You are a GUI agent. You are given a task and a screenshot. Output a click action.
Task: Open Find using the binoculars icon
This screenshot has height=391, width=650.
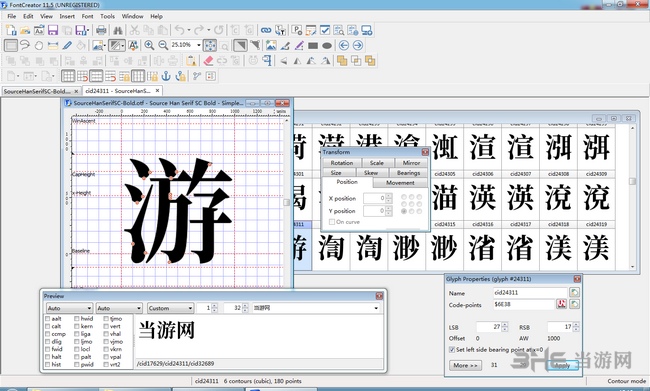tap(118, 30)
